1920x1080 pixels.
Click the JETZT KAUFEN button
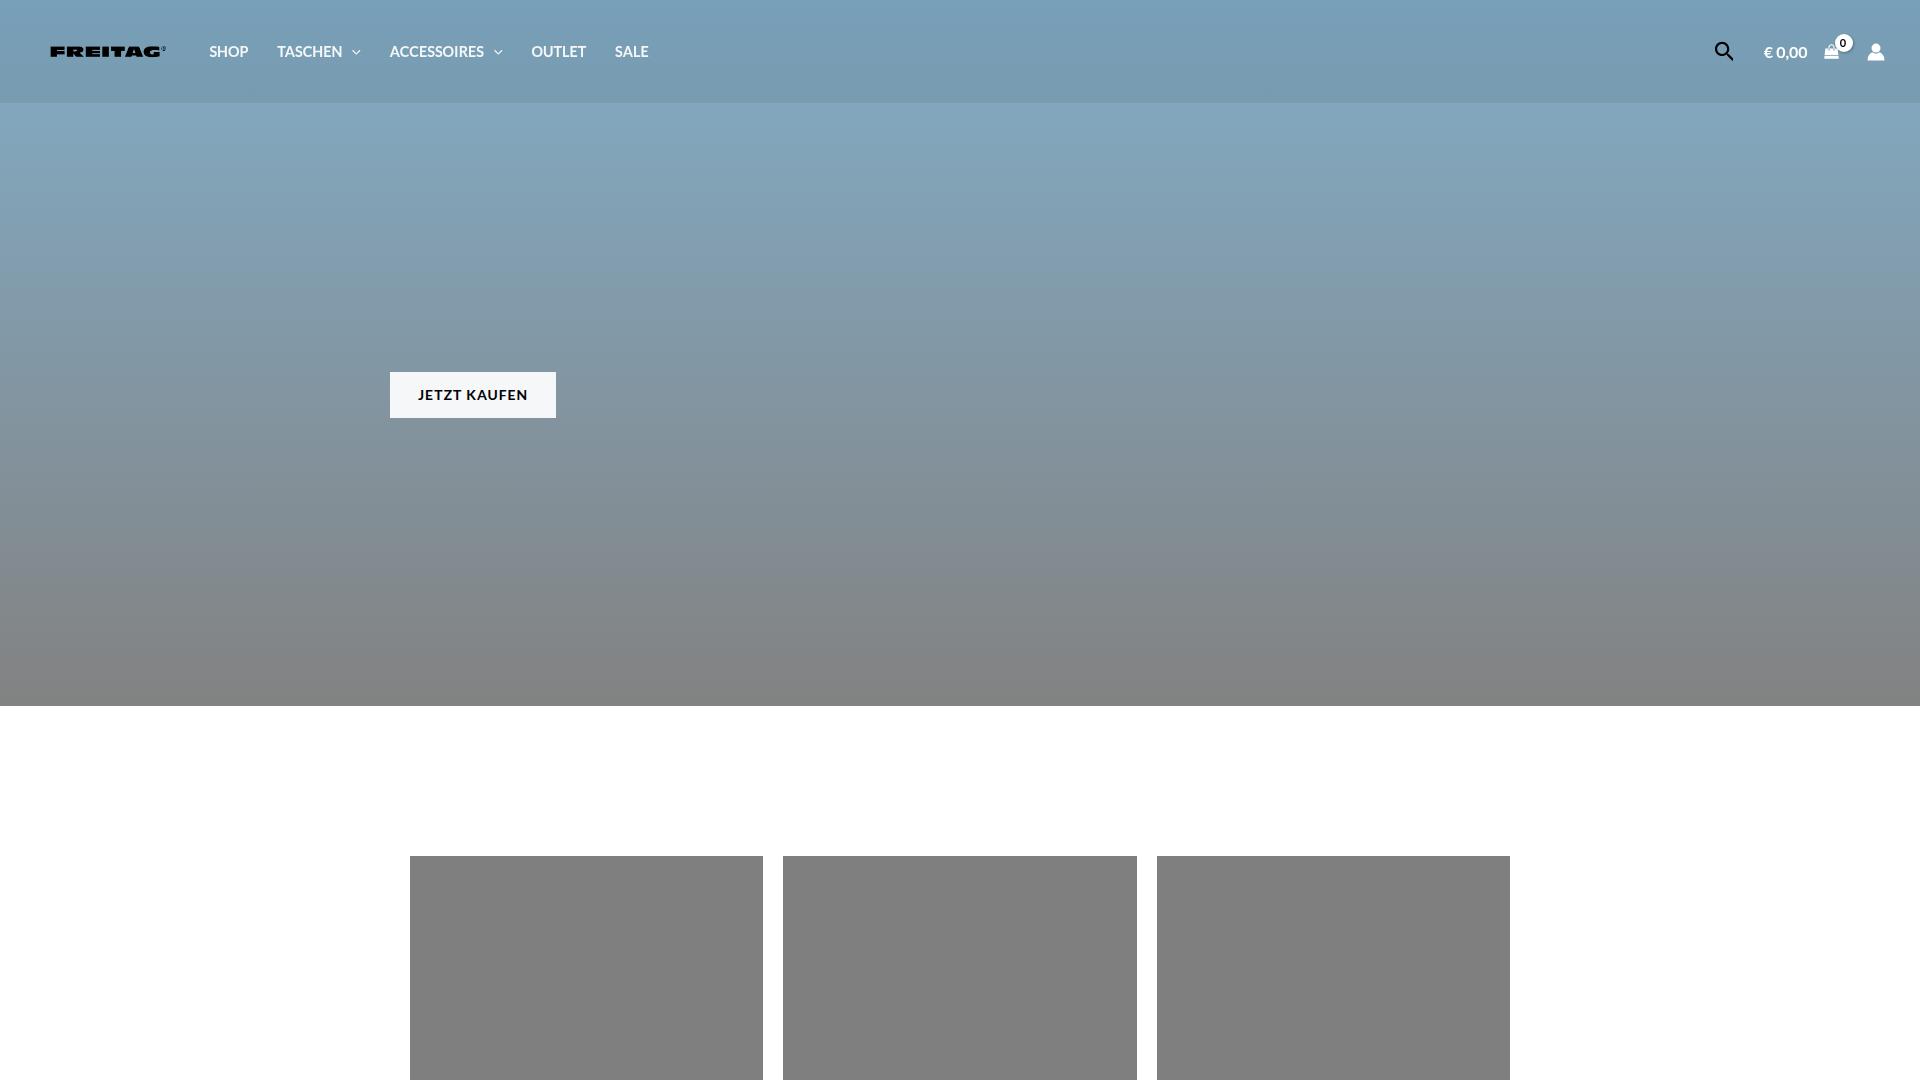(472, 394)
